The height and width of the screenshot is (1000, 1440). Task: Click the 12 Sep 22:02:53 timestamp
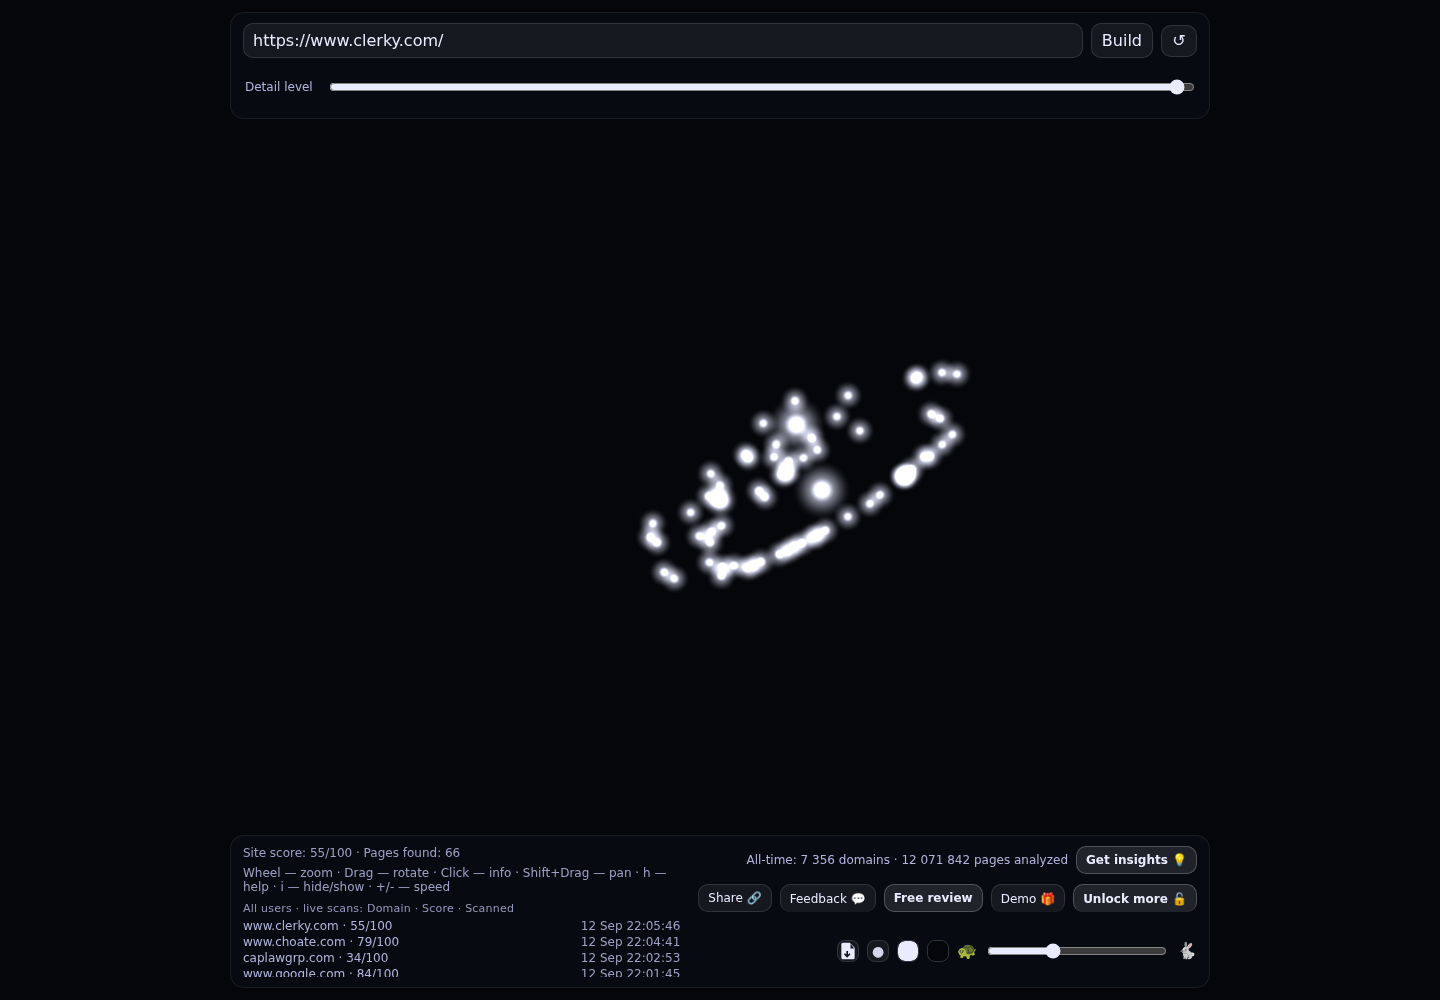[x=630, y=958]
